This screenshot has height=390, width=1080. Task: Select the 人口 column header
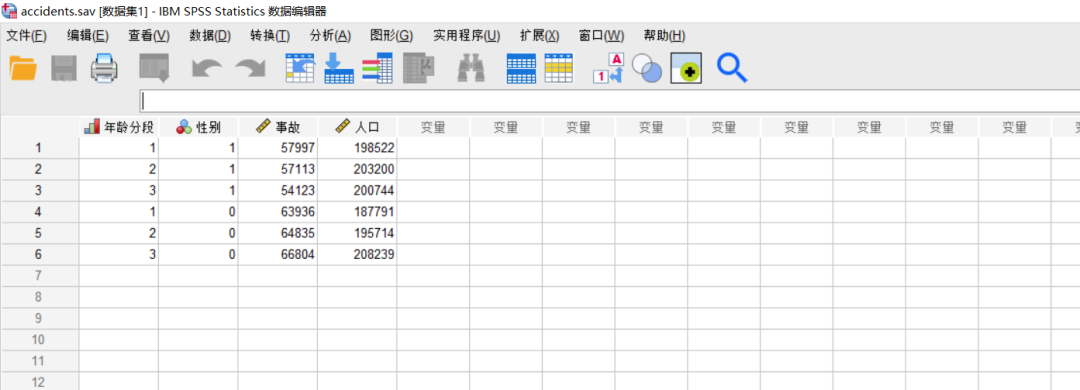point(357,127)
